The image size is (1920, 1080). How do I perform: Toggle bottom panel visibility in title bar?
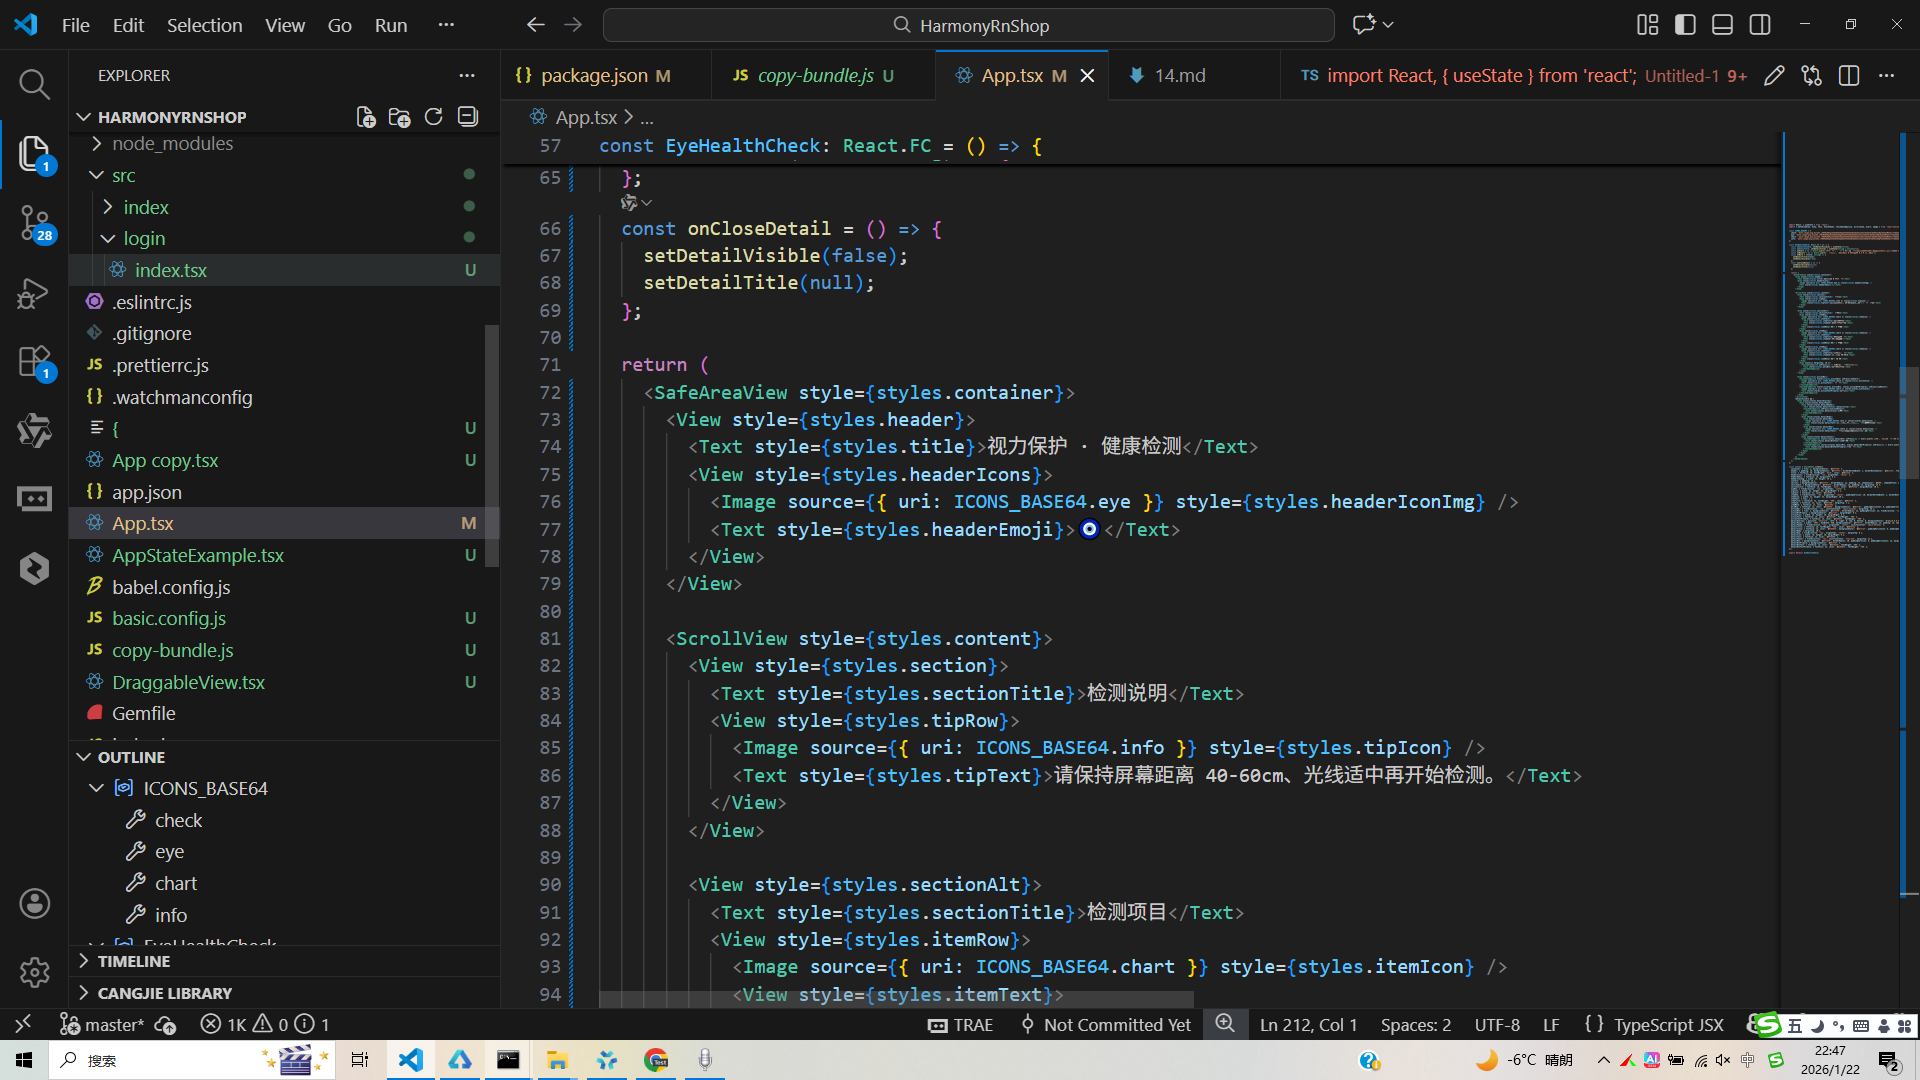point(1722,25)
